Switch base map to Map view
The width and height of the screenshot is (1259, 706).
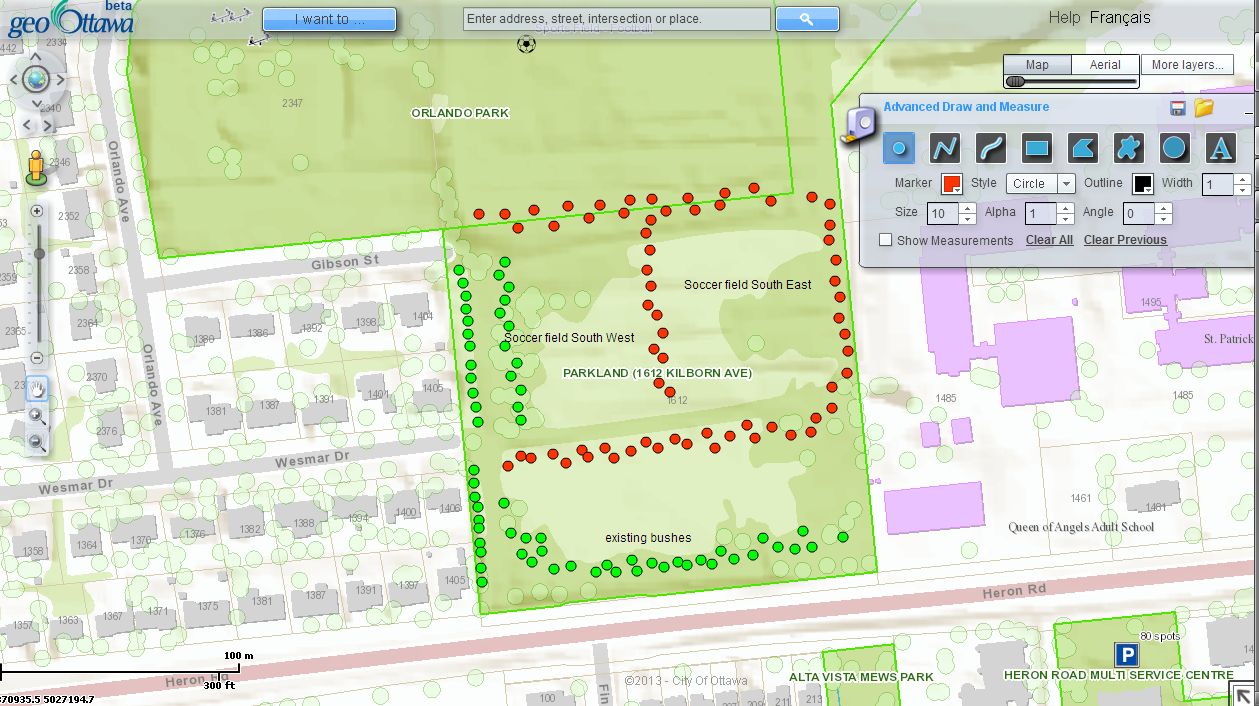(1037, 65)
